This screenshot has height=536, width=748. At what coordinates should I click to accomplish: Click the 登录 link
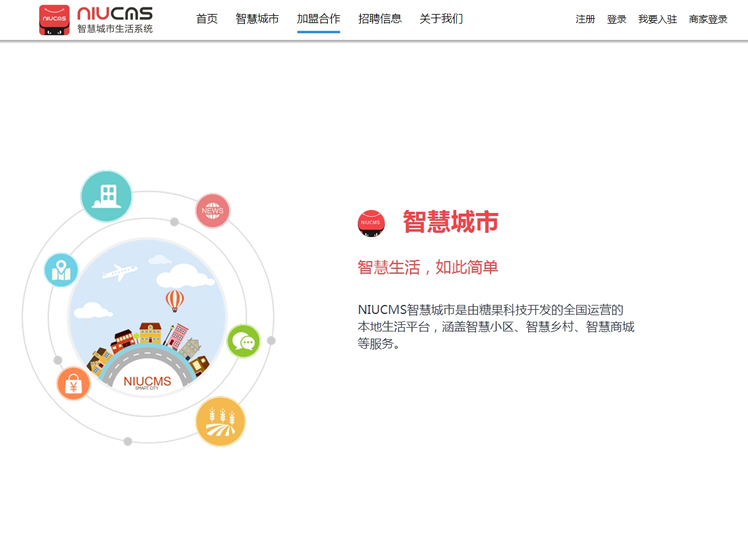pos(617,20)
